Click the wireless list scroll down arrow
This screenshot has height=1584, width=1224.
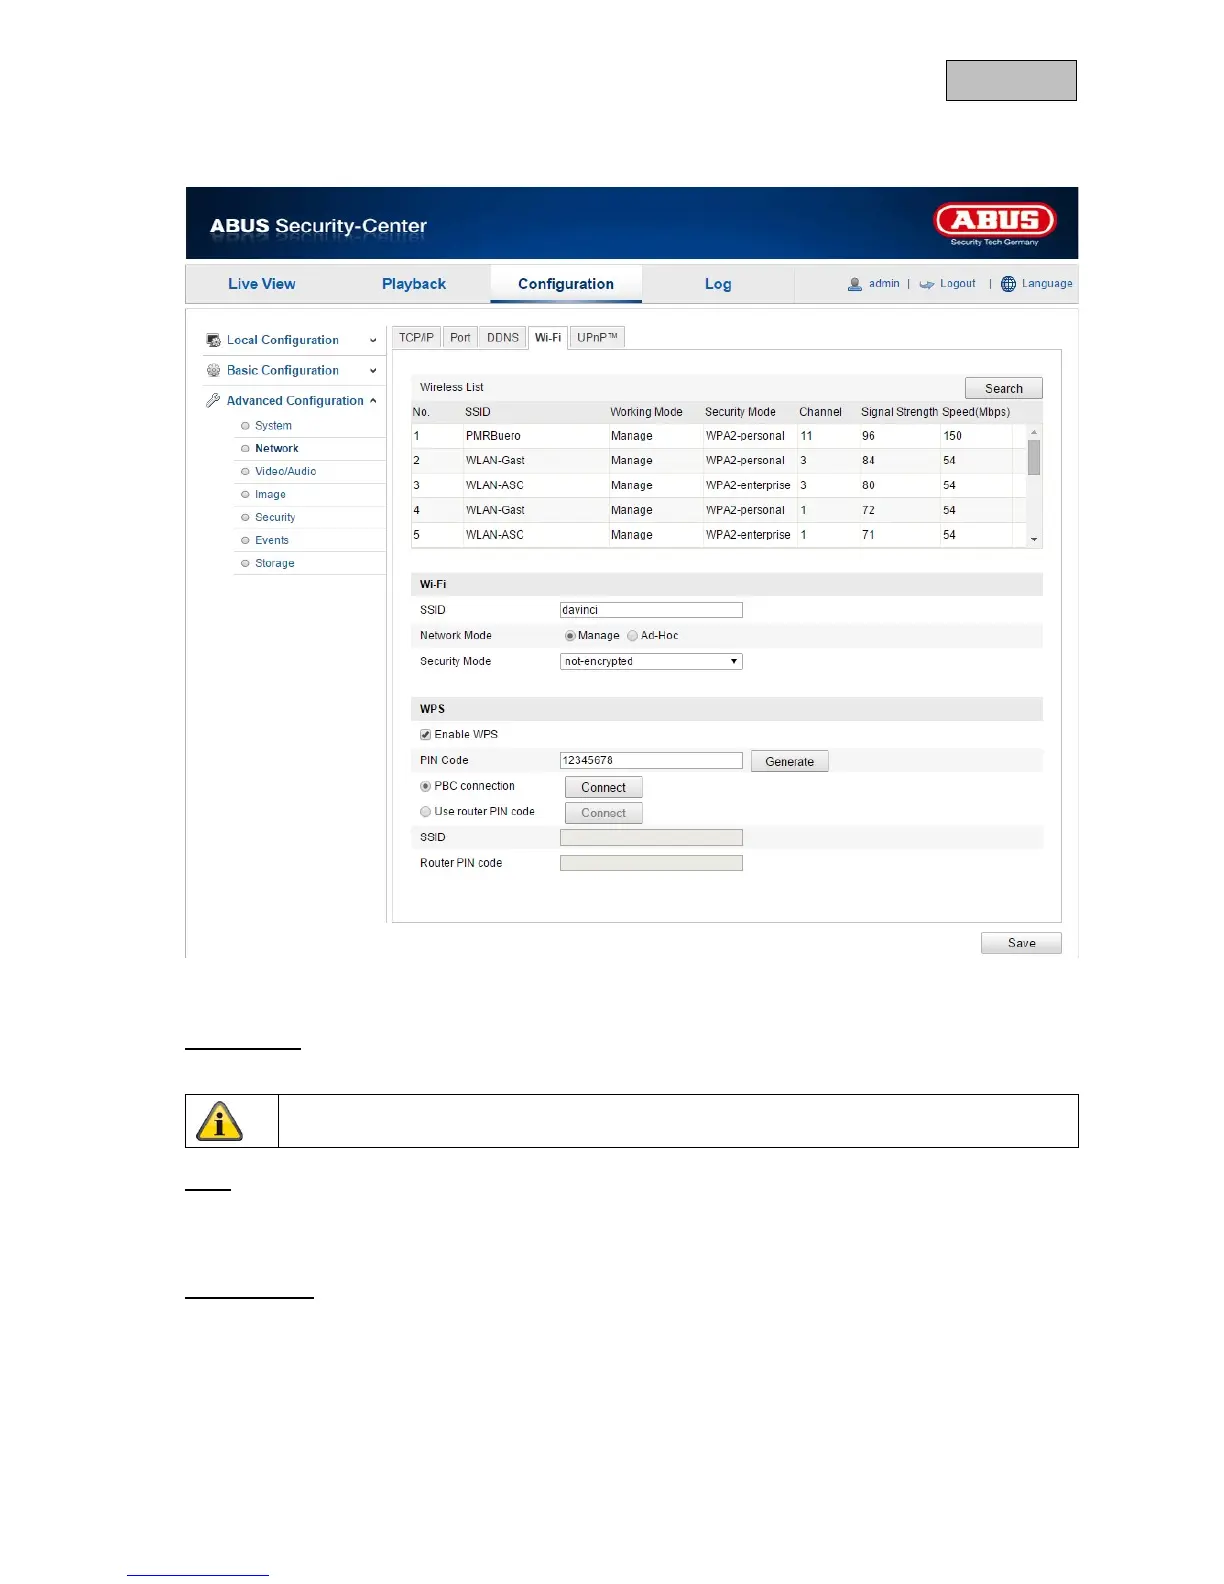point(1034,540)
